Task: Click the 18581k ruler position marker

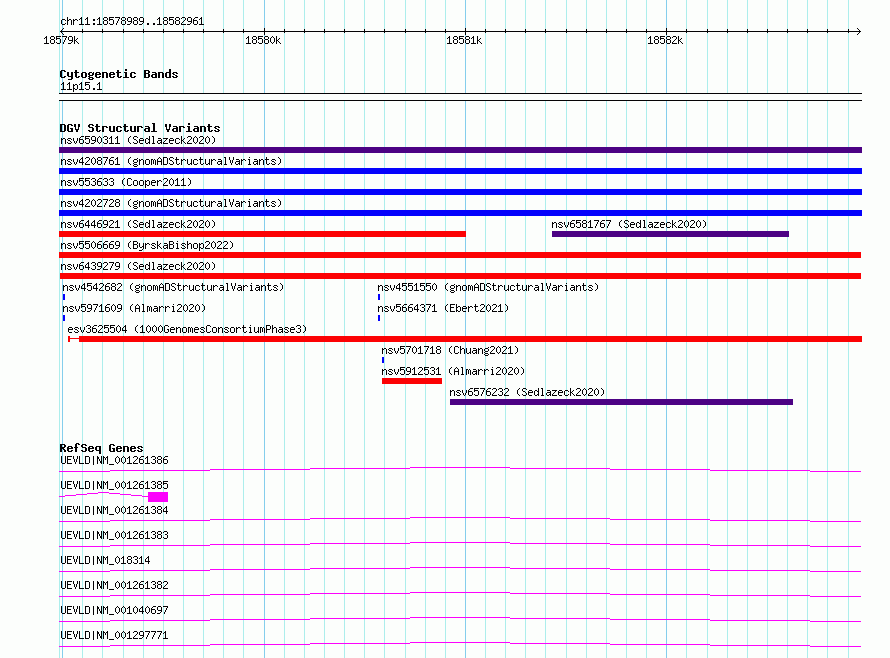Action: pyautogui.click(x=464, y=40)
